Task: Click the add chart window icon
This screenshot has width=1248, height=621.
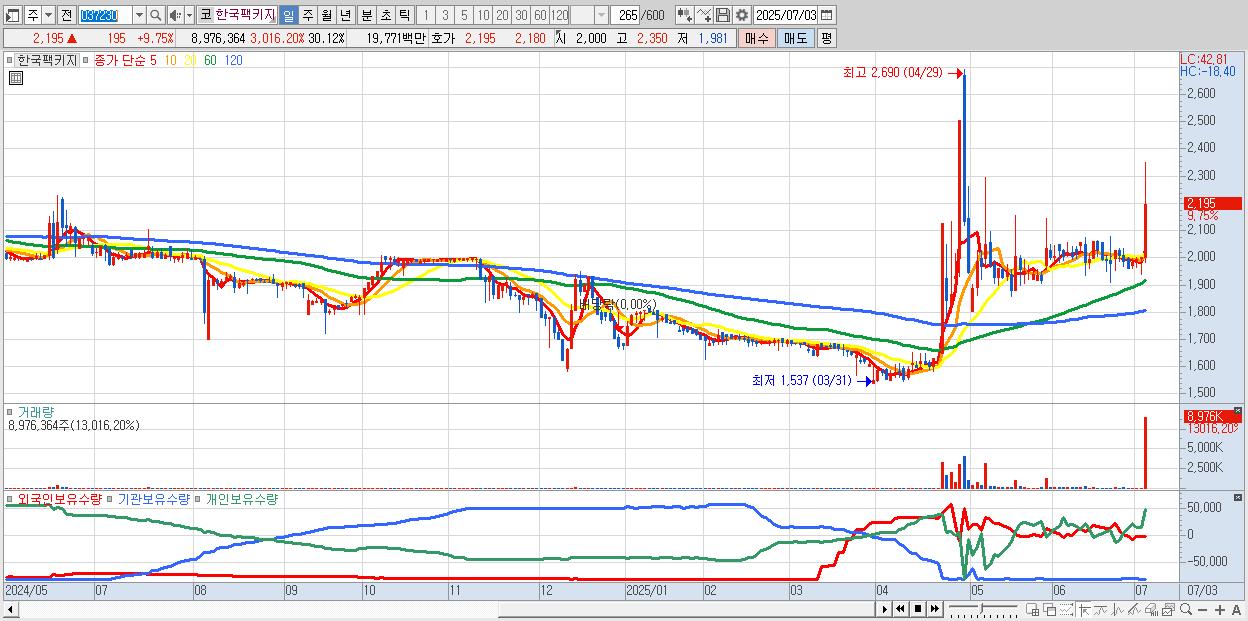Action: (1033, 609)
